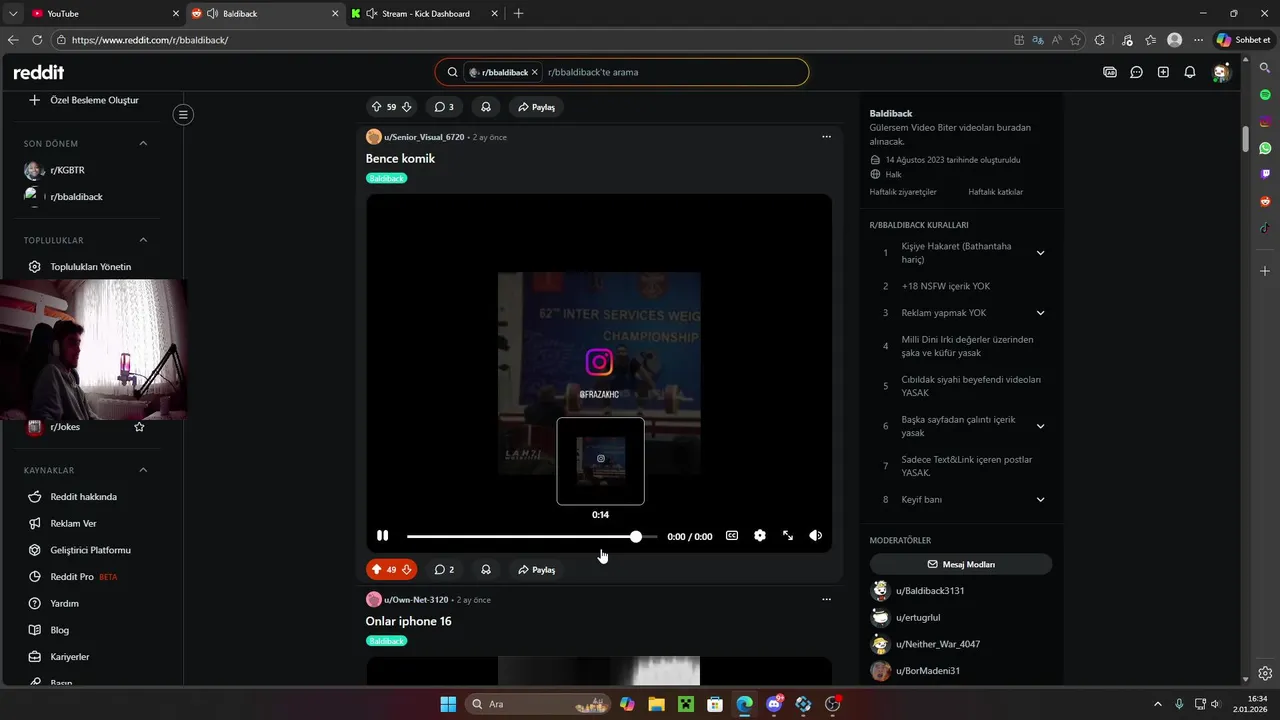Favorite r/Jokes with star icon
The image size is (1280, 720).
(x=139, y=427)
